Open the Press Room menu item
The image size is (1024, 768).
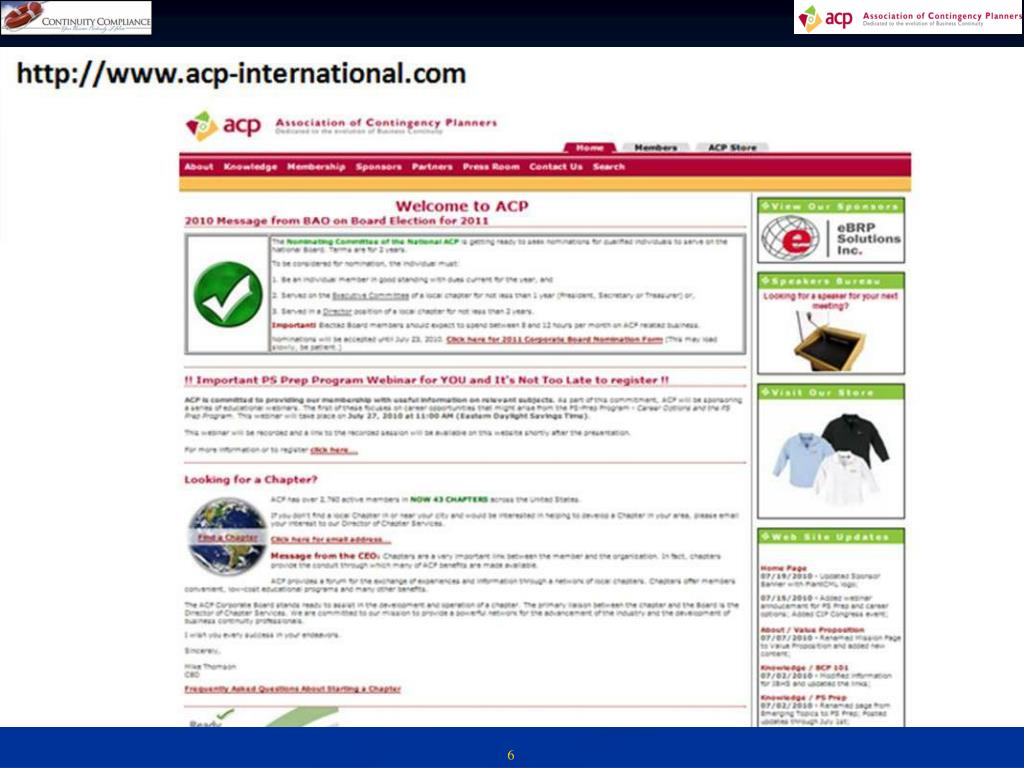pos(491,167)
